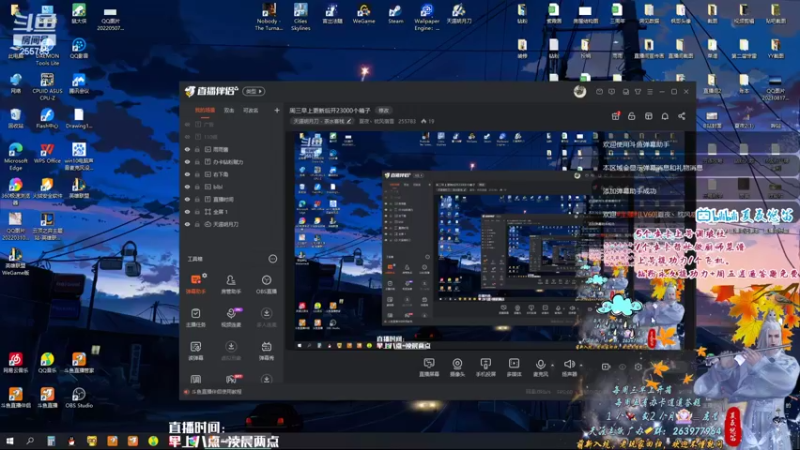Click the stream preview canvas
Image resolution: width=800 pixels, height=450 pixels.
coord(490,241)
